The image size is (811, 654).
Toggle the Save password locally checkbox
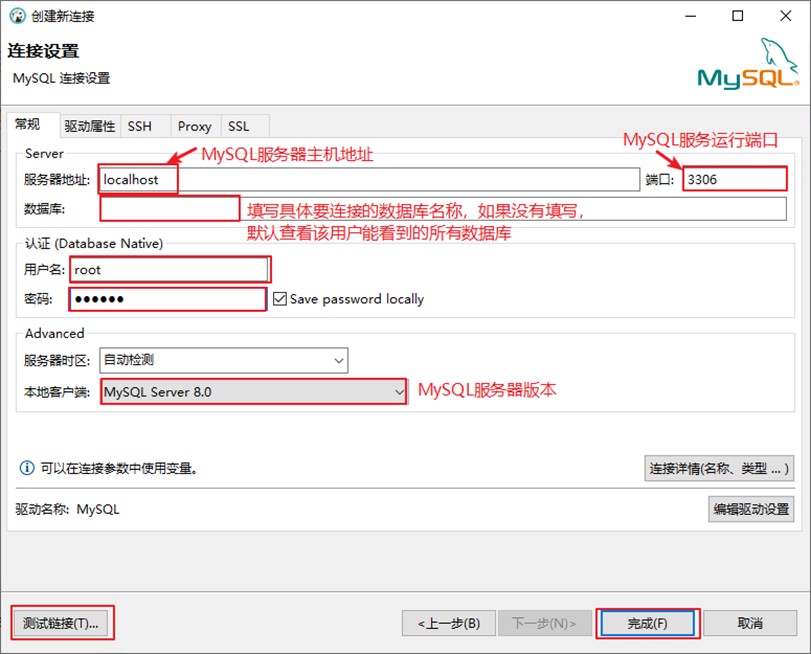pos(282,298)
